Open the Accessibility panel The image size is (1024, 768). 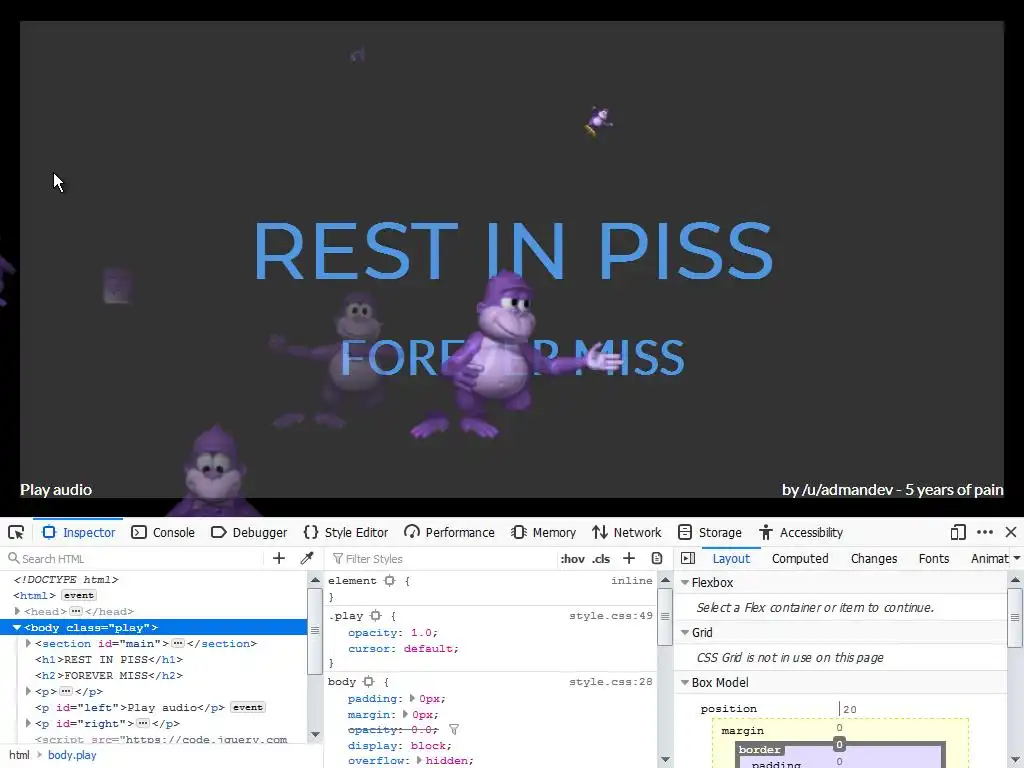tap(801, 532)
